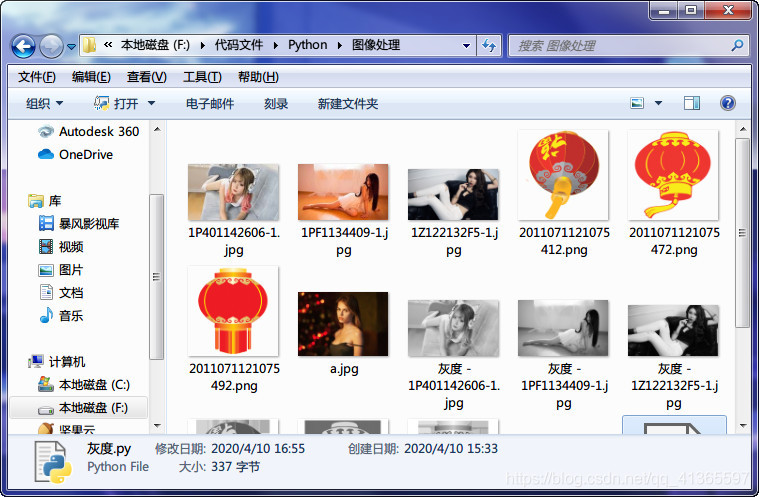
Task: Go back with the Back arrow button
Action: [x=23, y=46]
